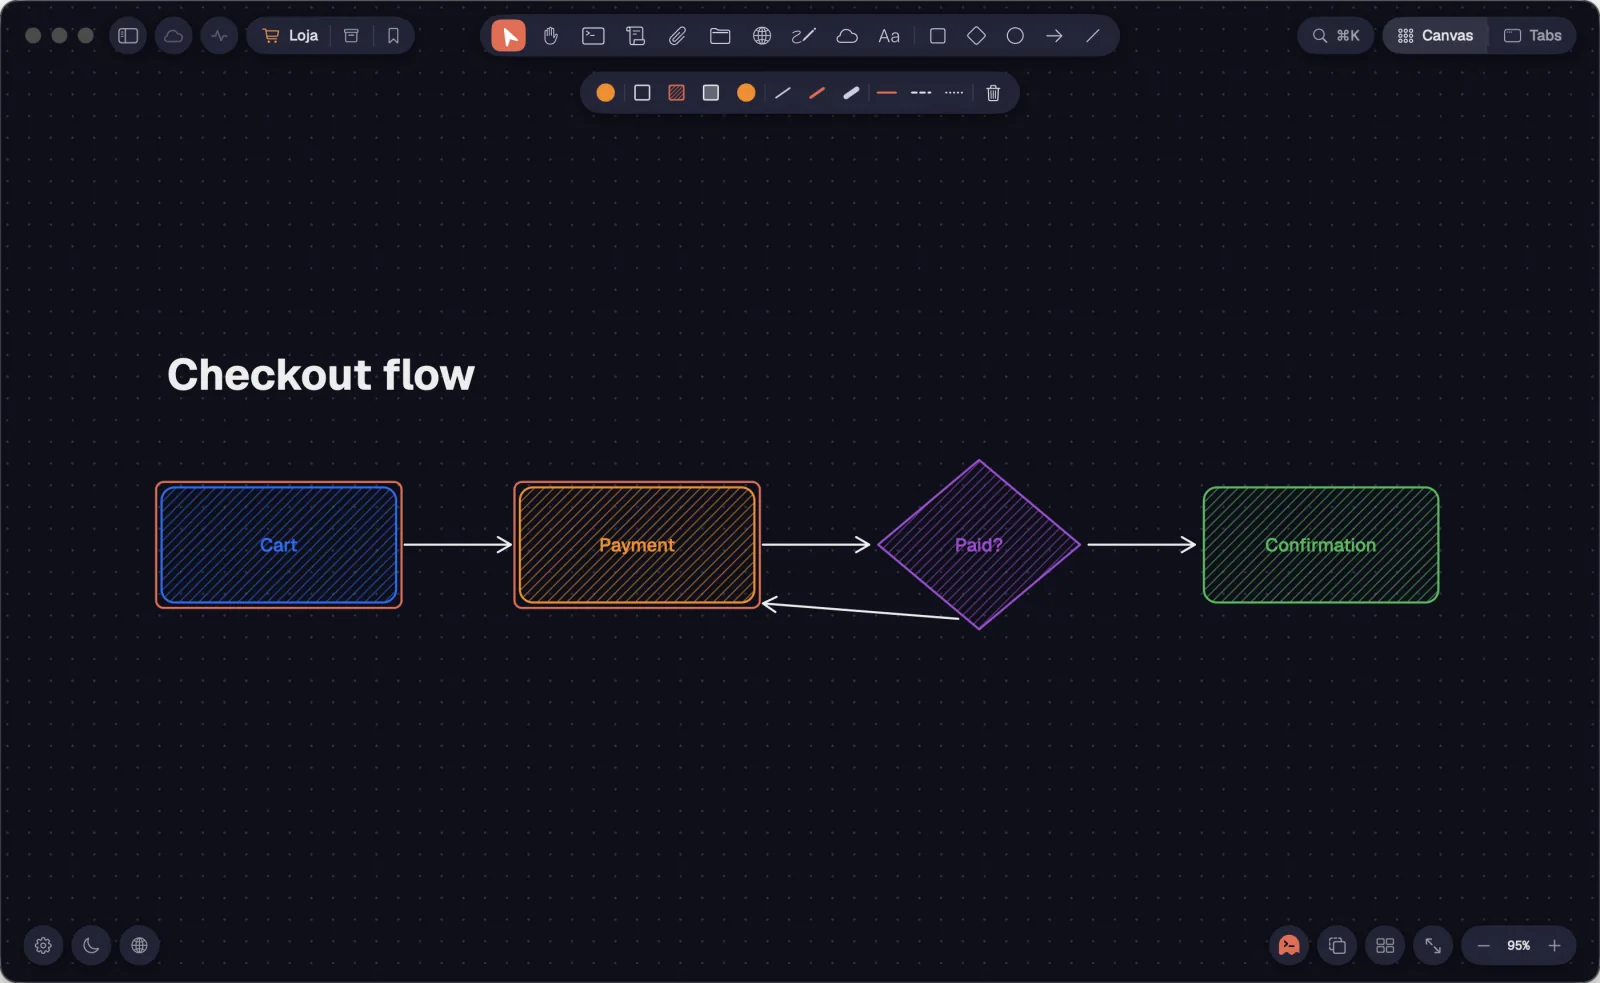Select the Paid? diamond

[979, 545]
